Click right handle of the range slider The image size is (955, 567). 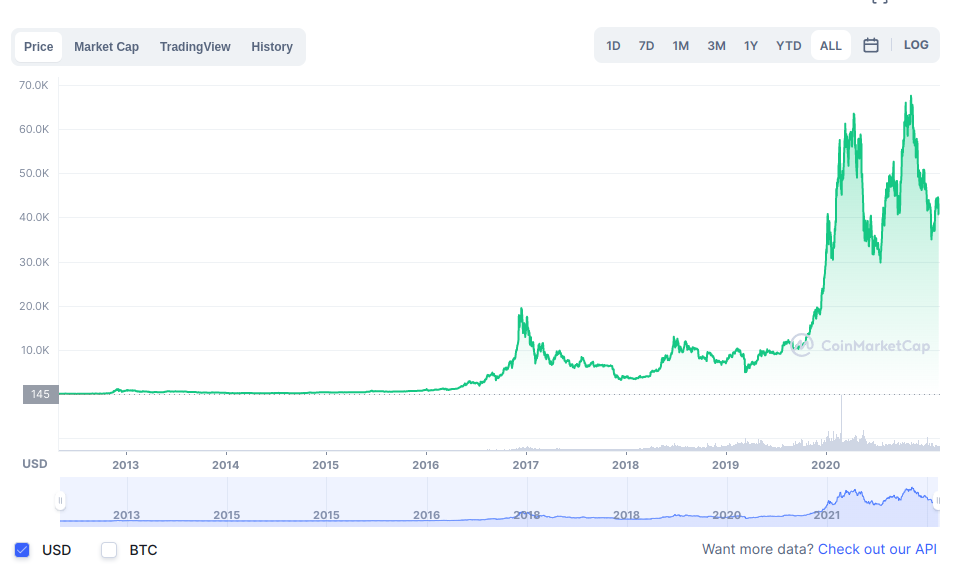coord(938,501)
